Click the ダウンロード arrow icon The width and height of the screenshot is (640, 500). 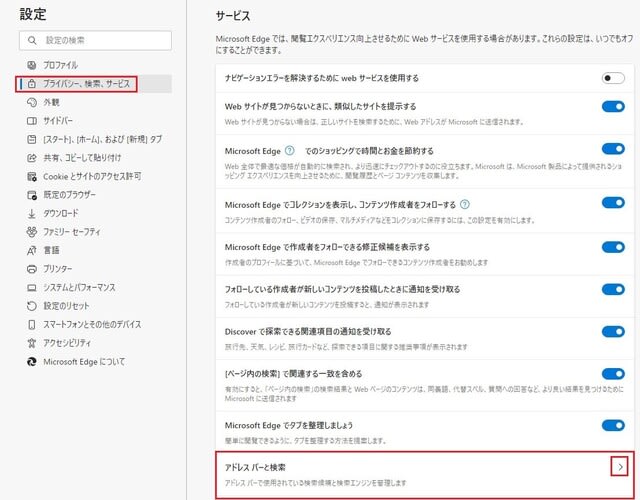31,213
